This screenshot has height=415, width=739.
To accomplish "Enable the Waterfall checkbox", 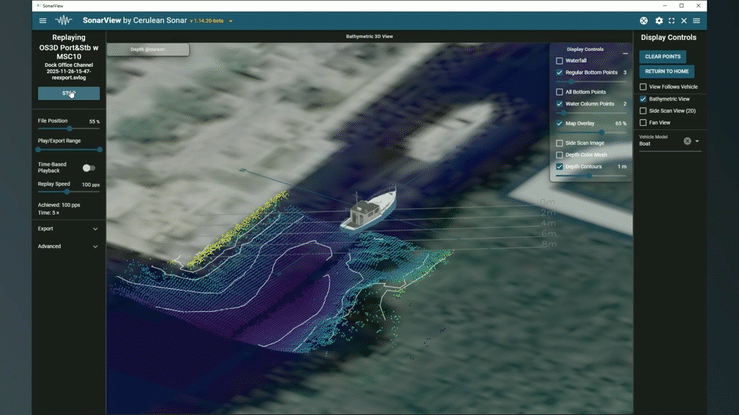I will click(x=560, y=61).
